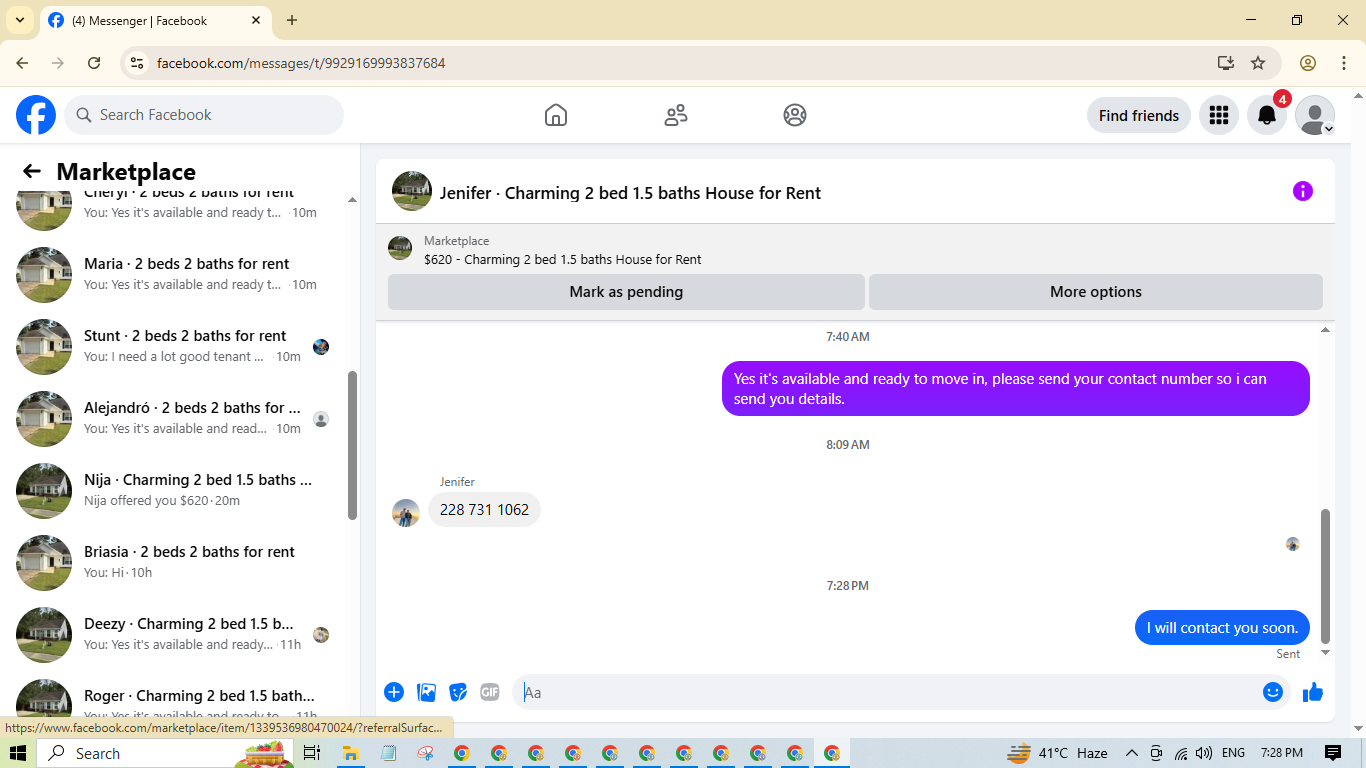Image resolution: width=1366 pixels, height=768 pixels.
Task: Go back using the Marketplace arrow
Action: pyautogui.click(x=32, y=171)
